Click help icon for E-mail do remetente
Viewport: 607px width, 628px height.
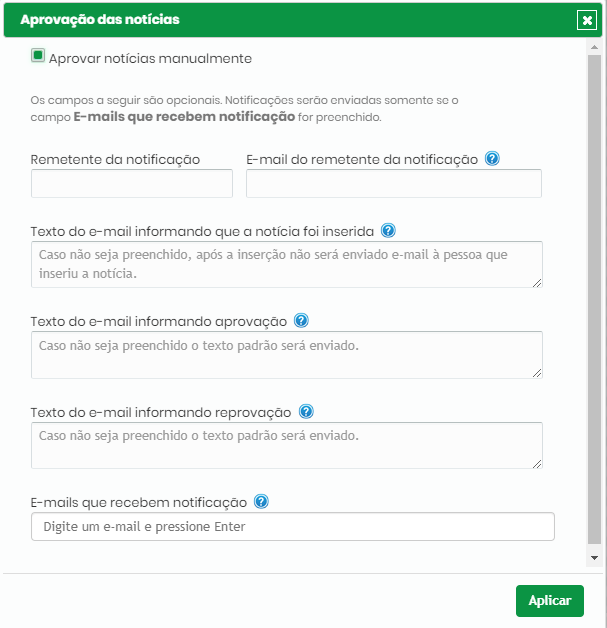click(x=492, y=159)
